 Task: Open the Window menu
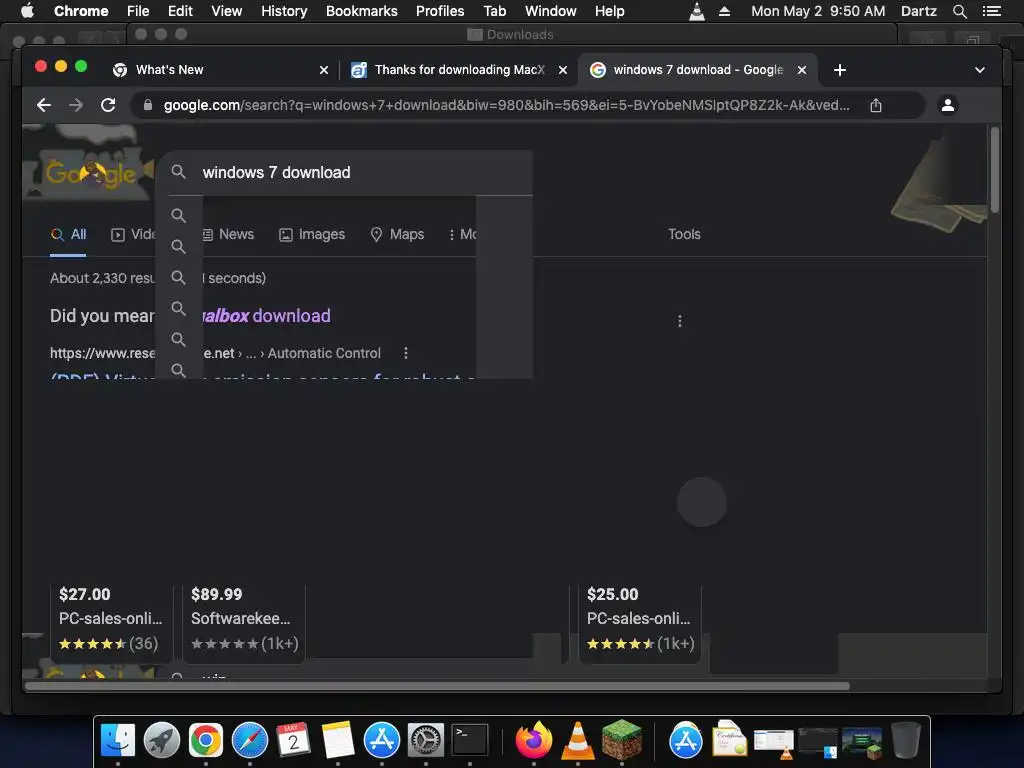click(551, 11)
